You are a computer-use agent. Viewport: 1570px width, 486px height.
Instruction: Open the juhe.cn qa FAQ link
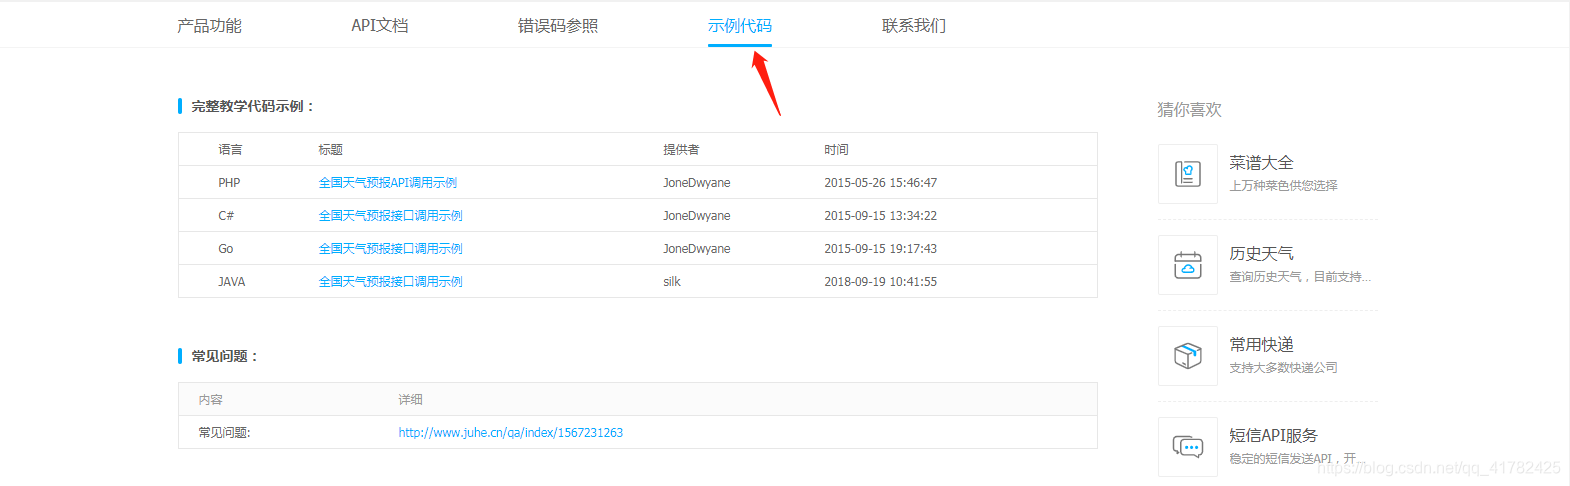coord(510,433)
